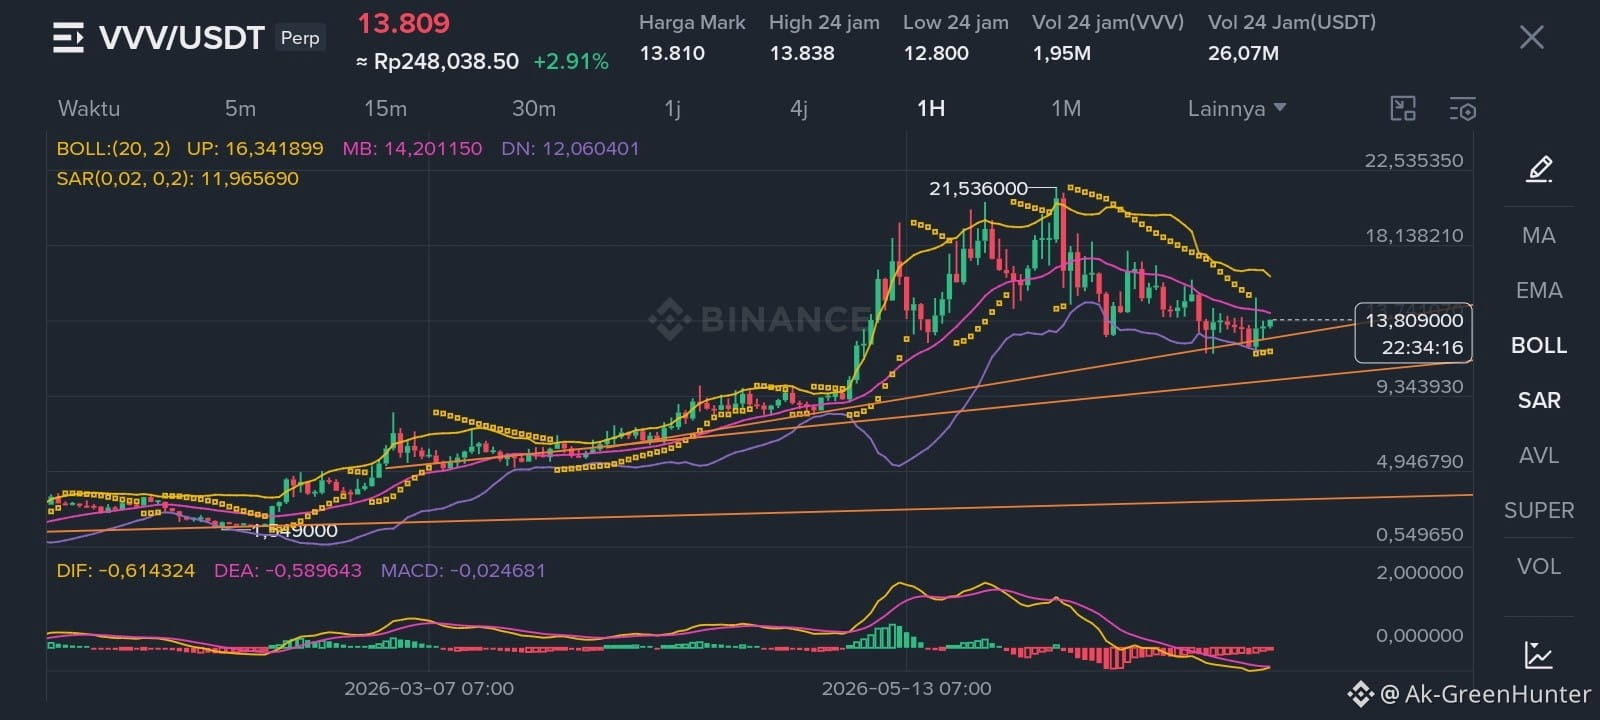Select the 15m timeframe
Viewport: 1600px width, 720px height.
click(x=385, y=108)
